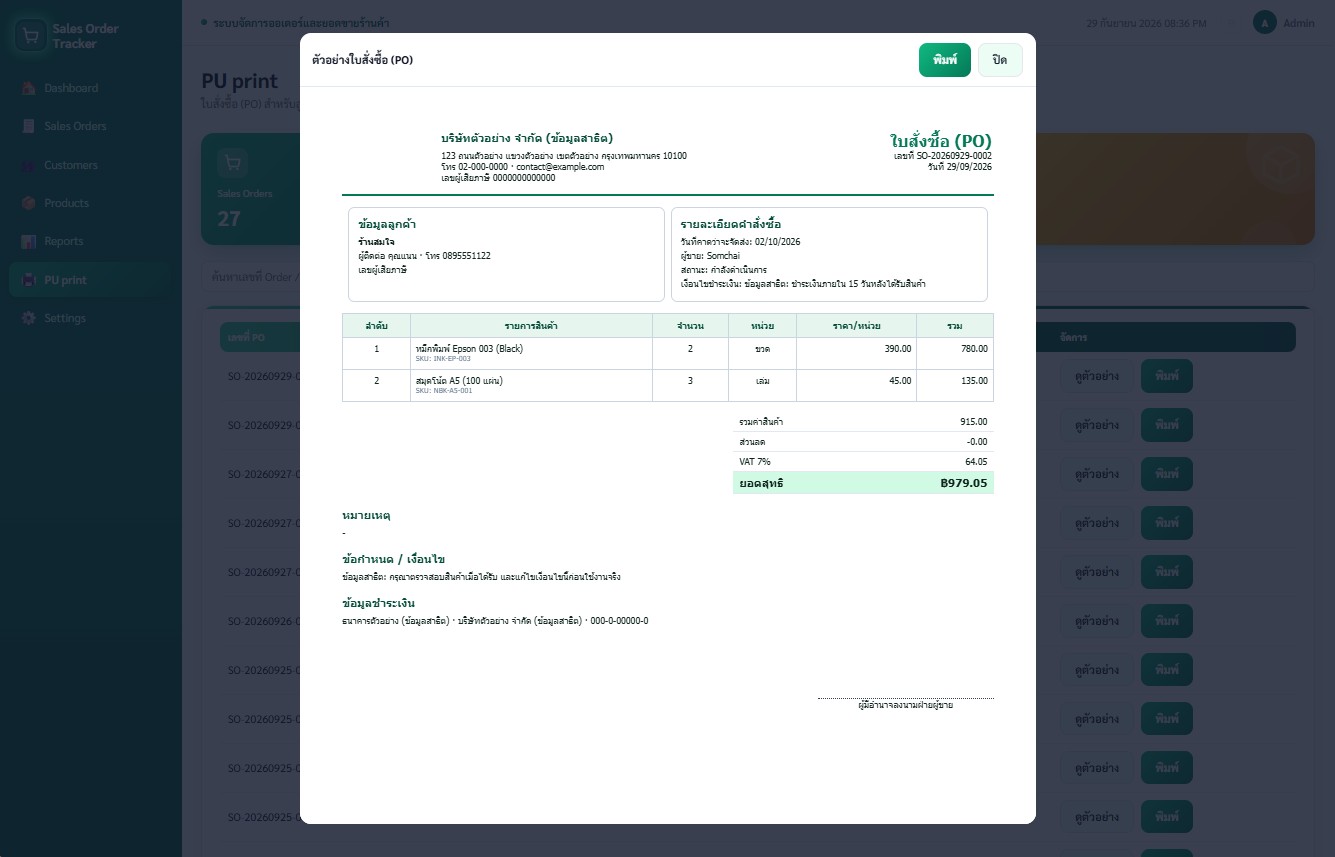This screenshot has height=857, width=1335.
Task: Open the Reports menu item
Action: (x=90, y=242)
